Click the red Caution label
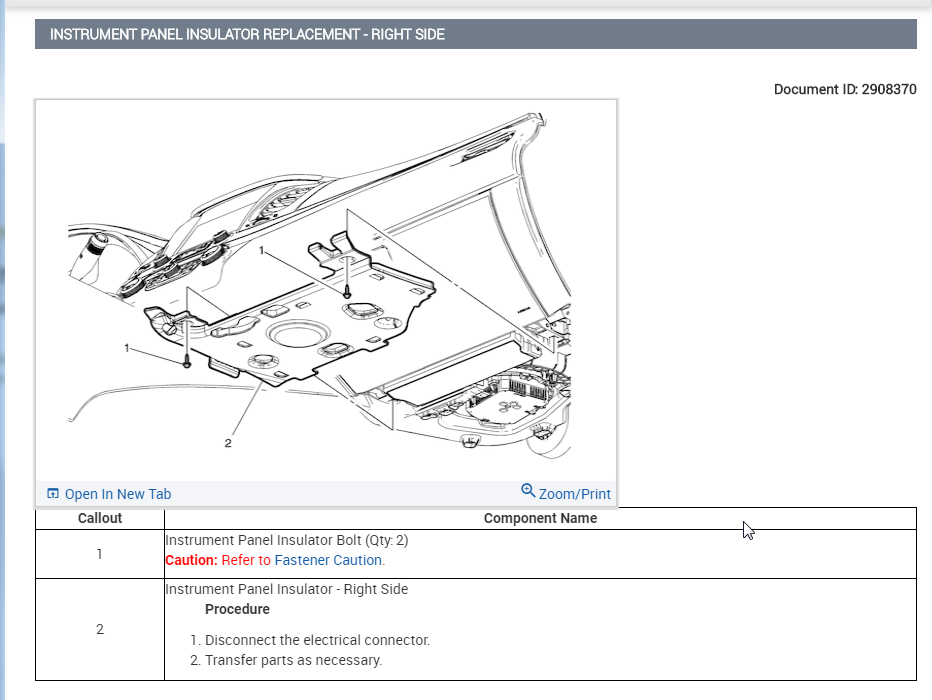Viewport: 932px width, 700px height. [191, 560]
